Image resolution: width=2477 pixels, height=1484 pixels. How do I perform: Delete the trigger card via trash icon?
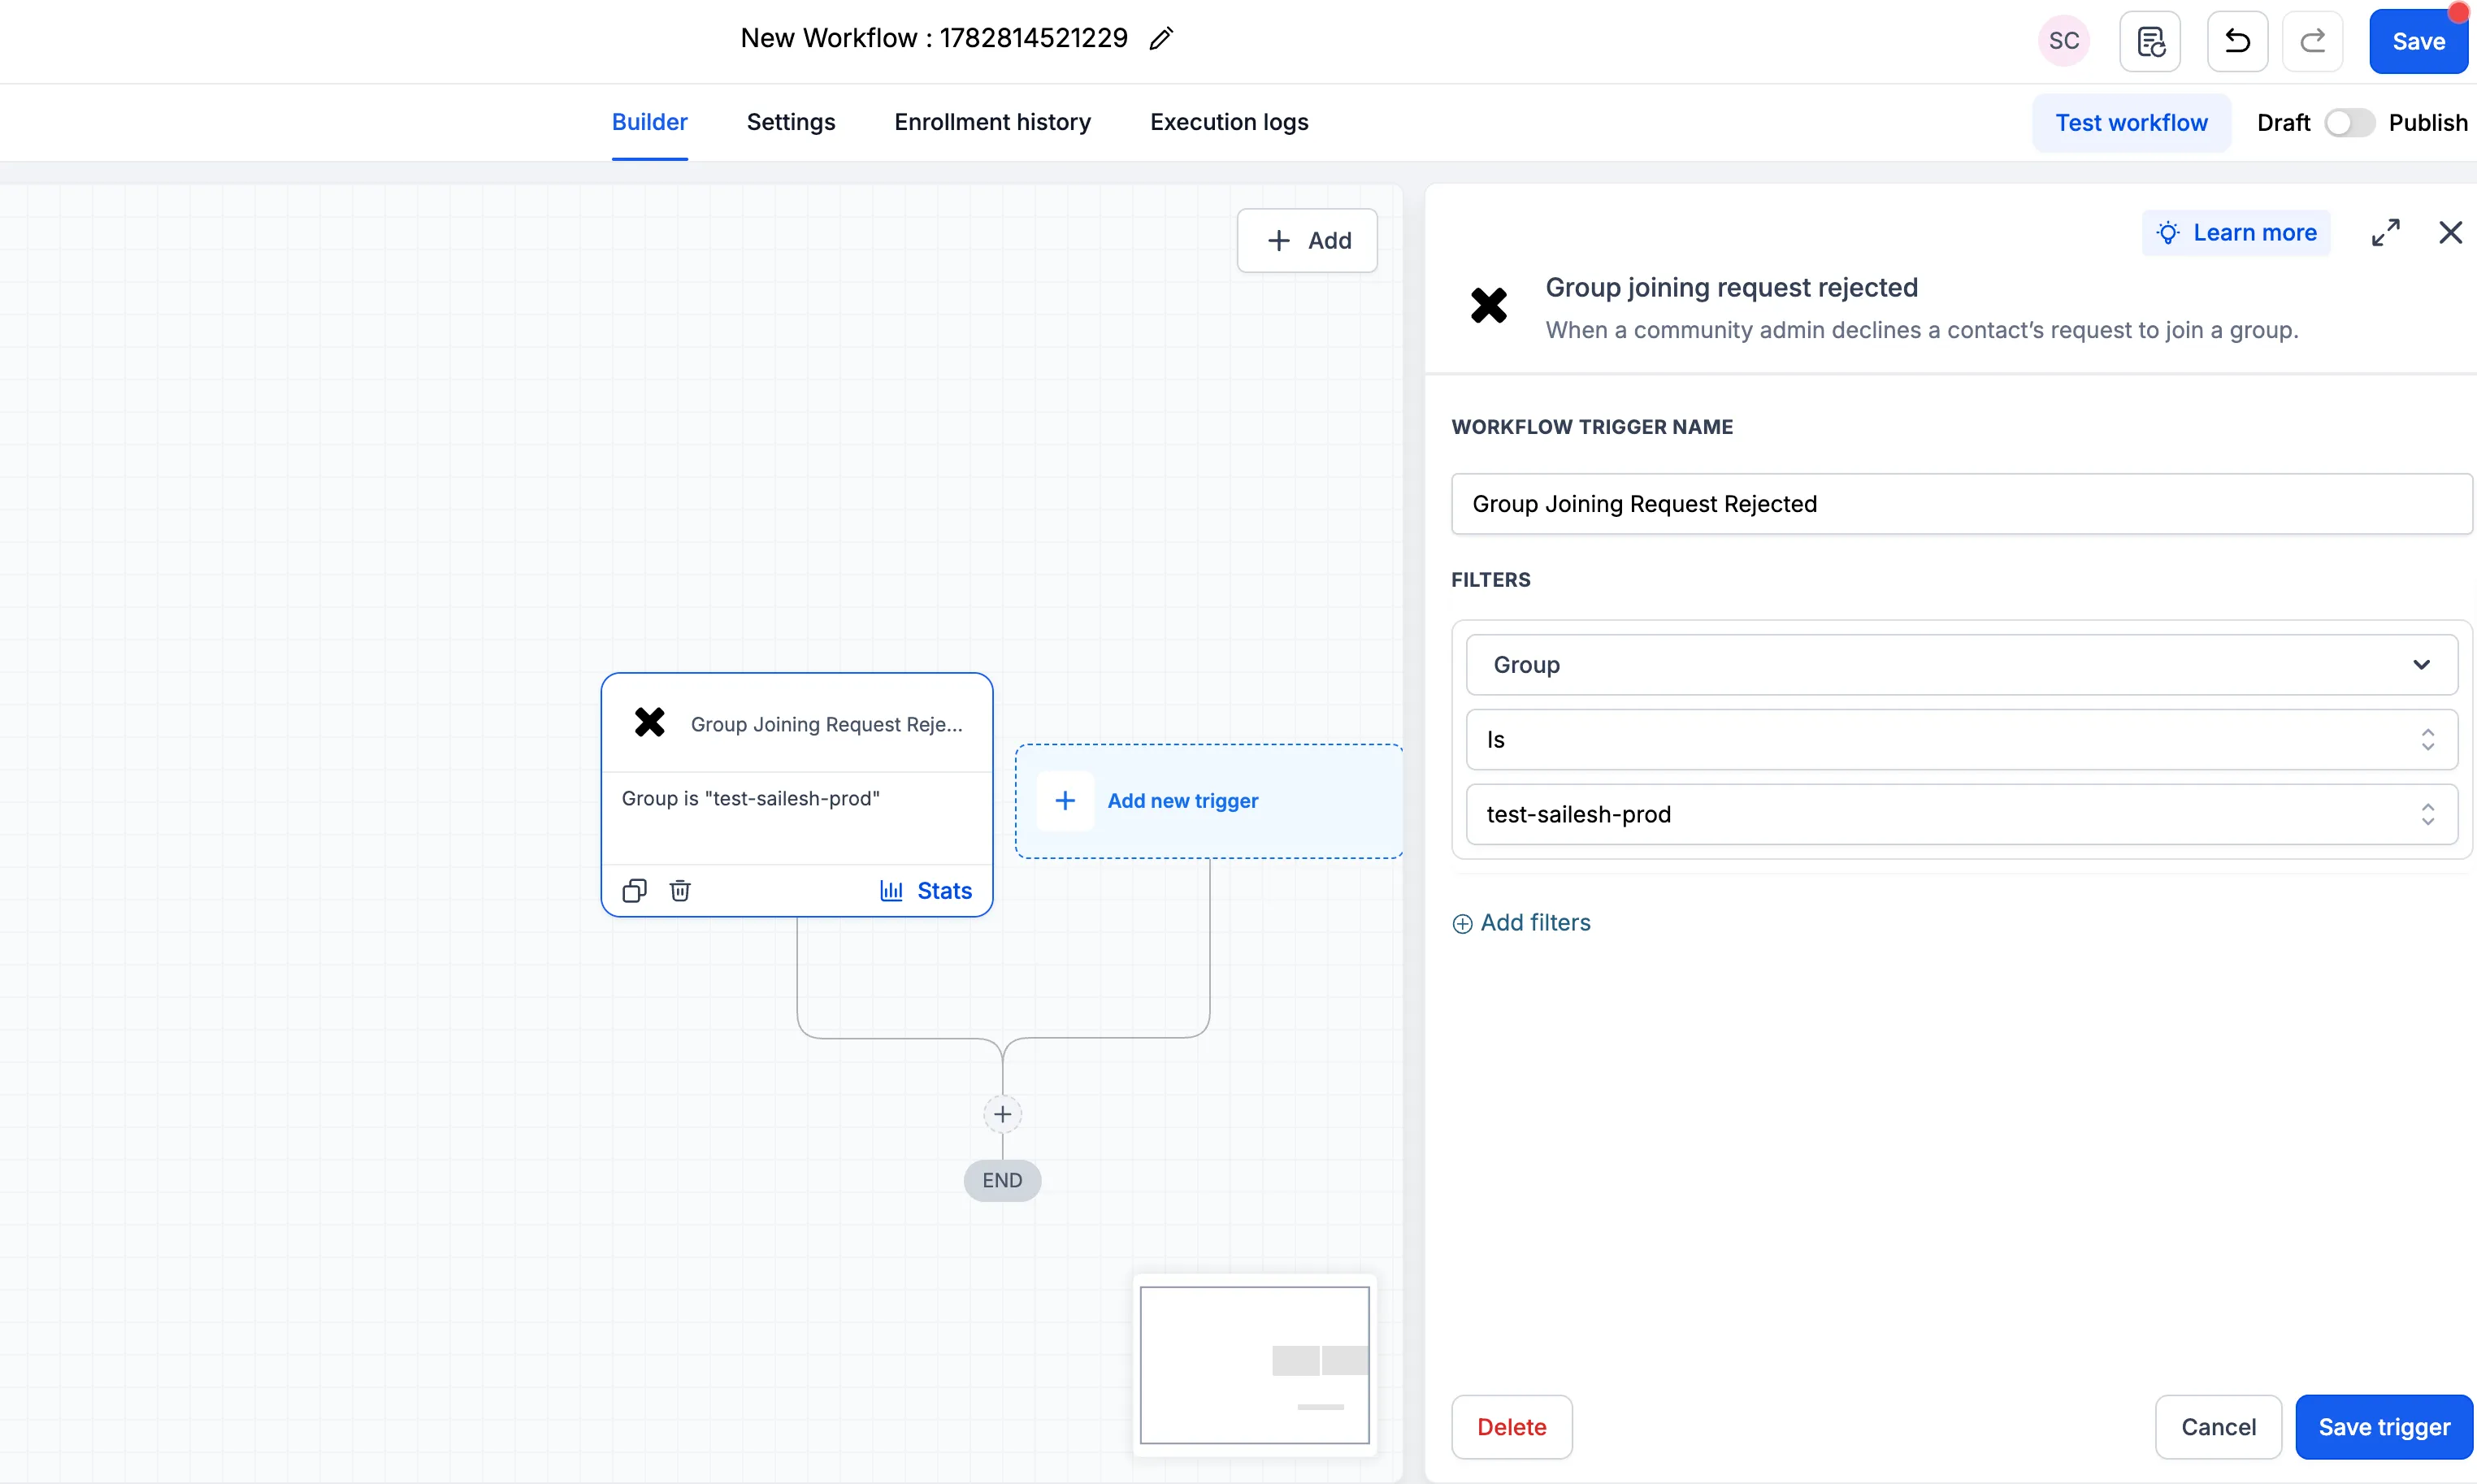click(680, 890)
